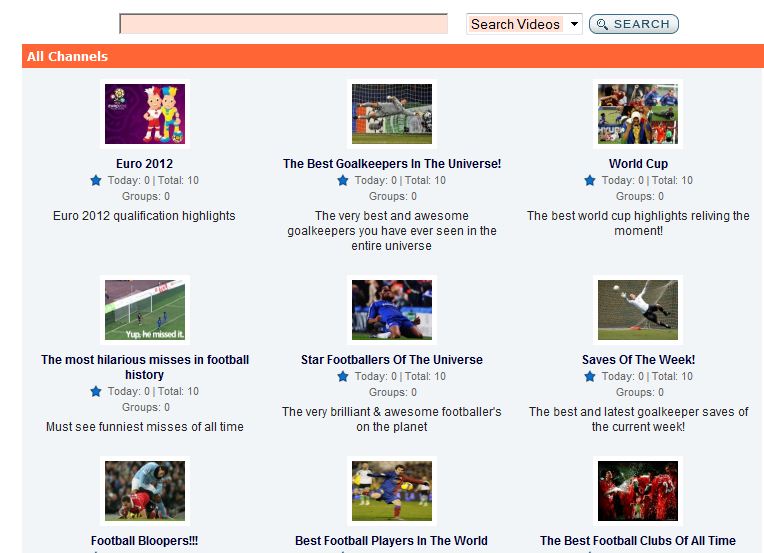Open the Football Bloopers channel thumbnail

[145, 491]
